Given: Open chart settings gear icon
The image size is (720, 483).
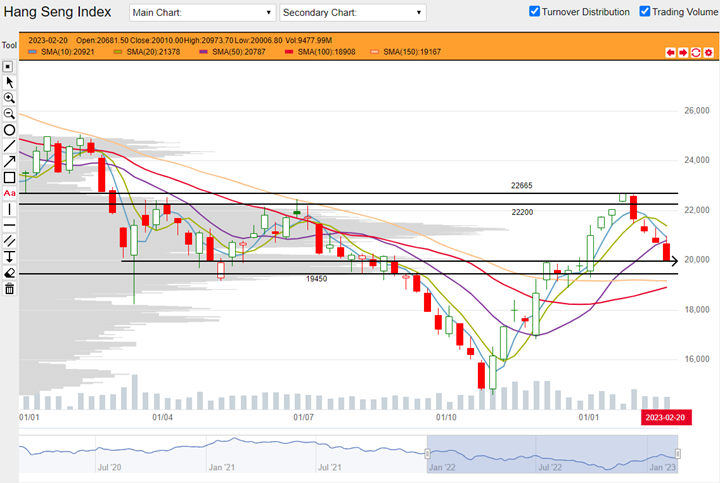Looking at the screenshot, I should point(709,52).
